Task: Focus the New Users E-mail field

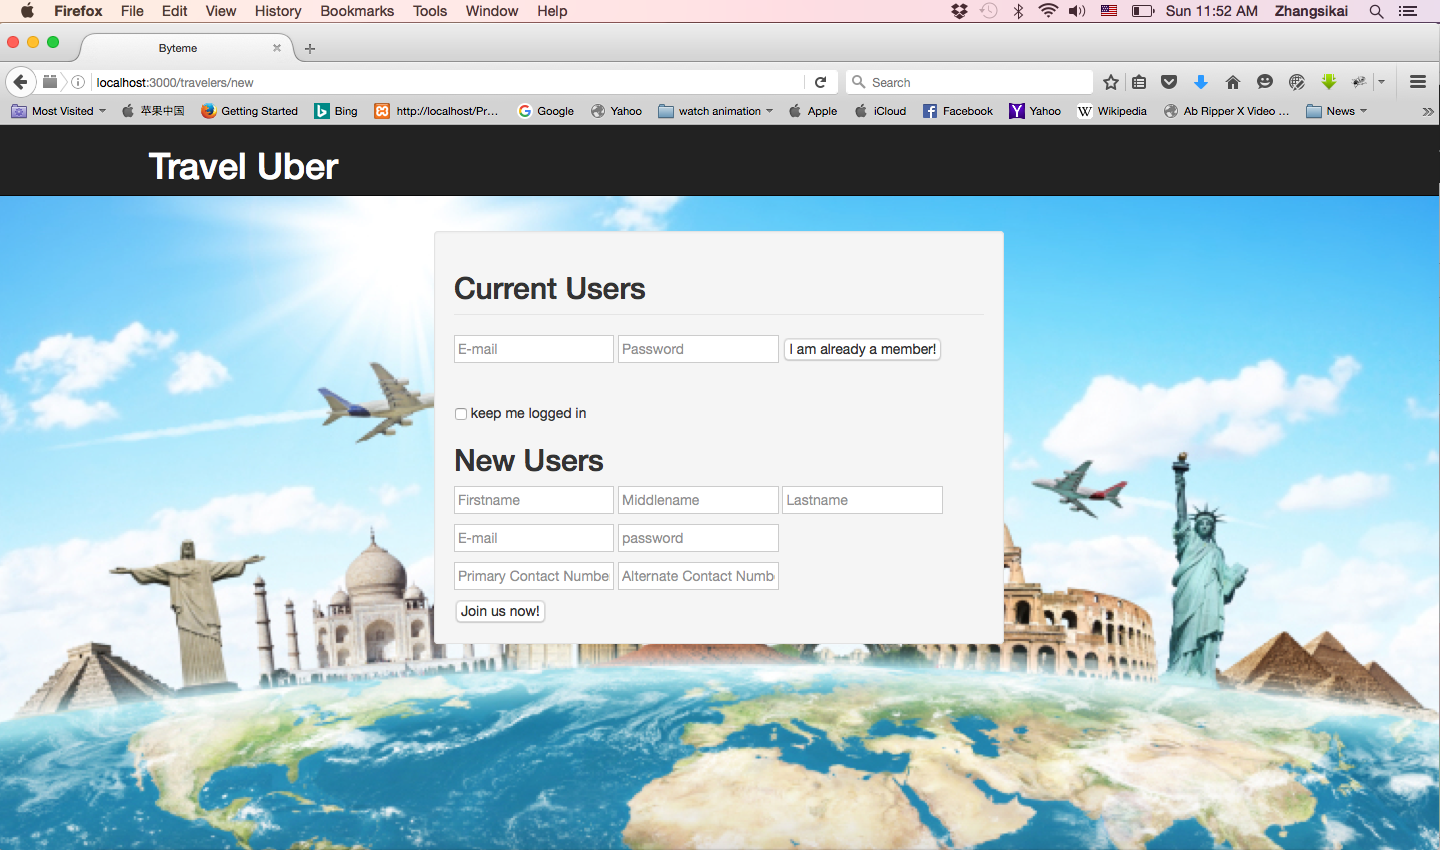Action: click(534, 538)
